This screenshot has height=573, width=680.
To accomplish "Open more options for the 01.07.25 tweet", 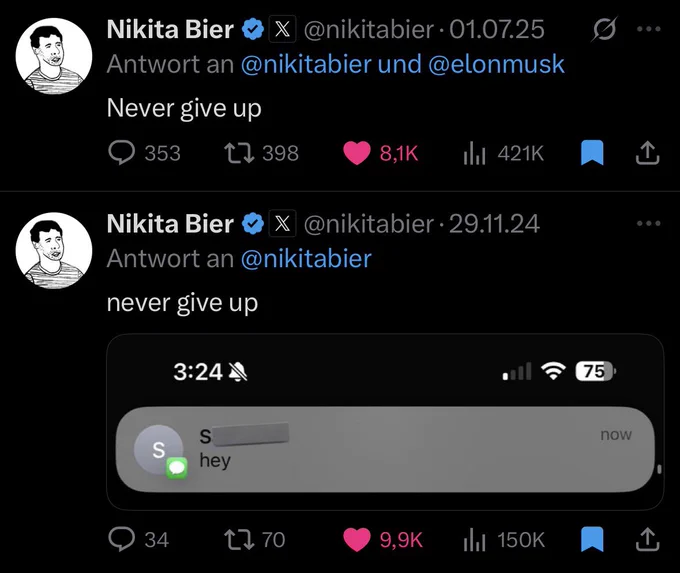I will (x=649, y=29).
